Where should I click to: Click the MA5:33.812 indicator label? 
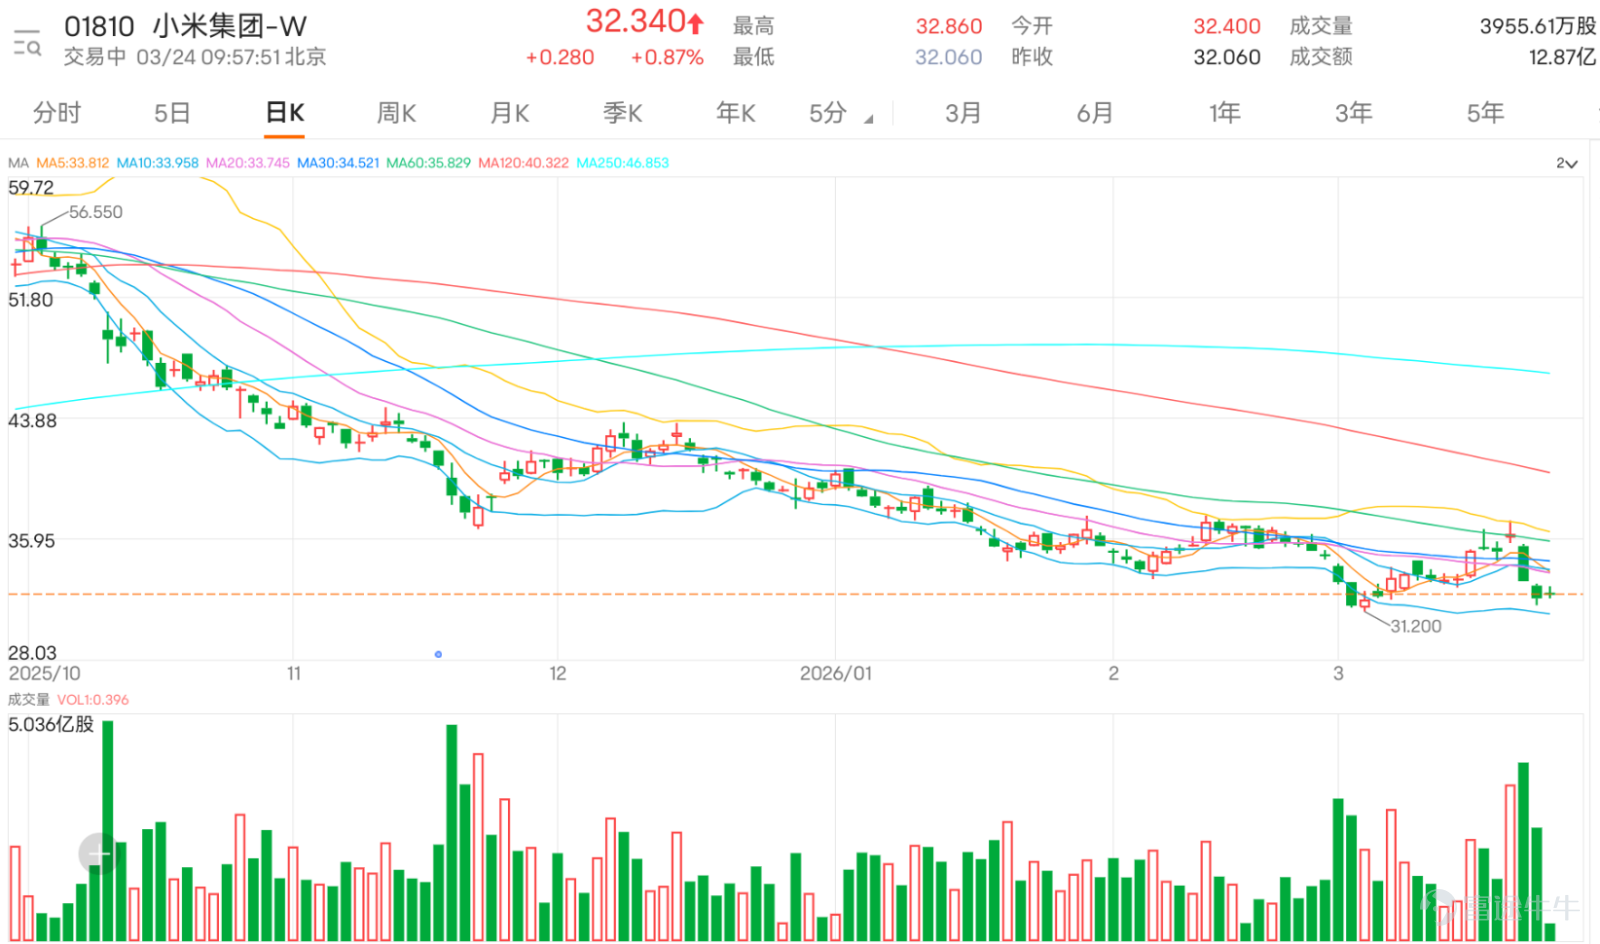pyautogui.click(x=72, y=163)
